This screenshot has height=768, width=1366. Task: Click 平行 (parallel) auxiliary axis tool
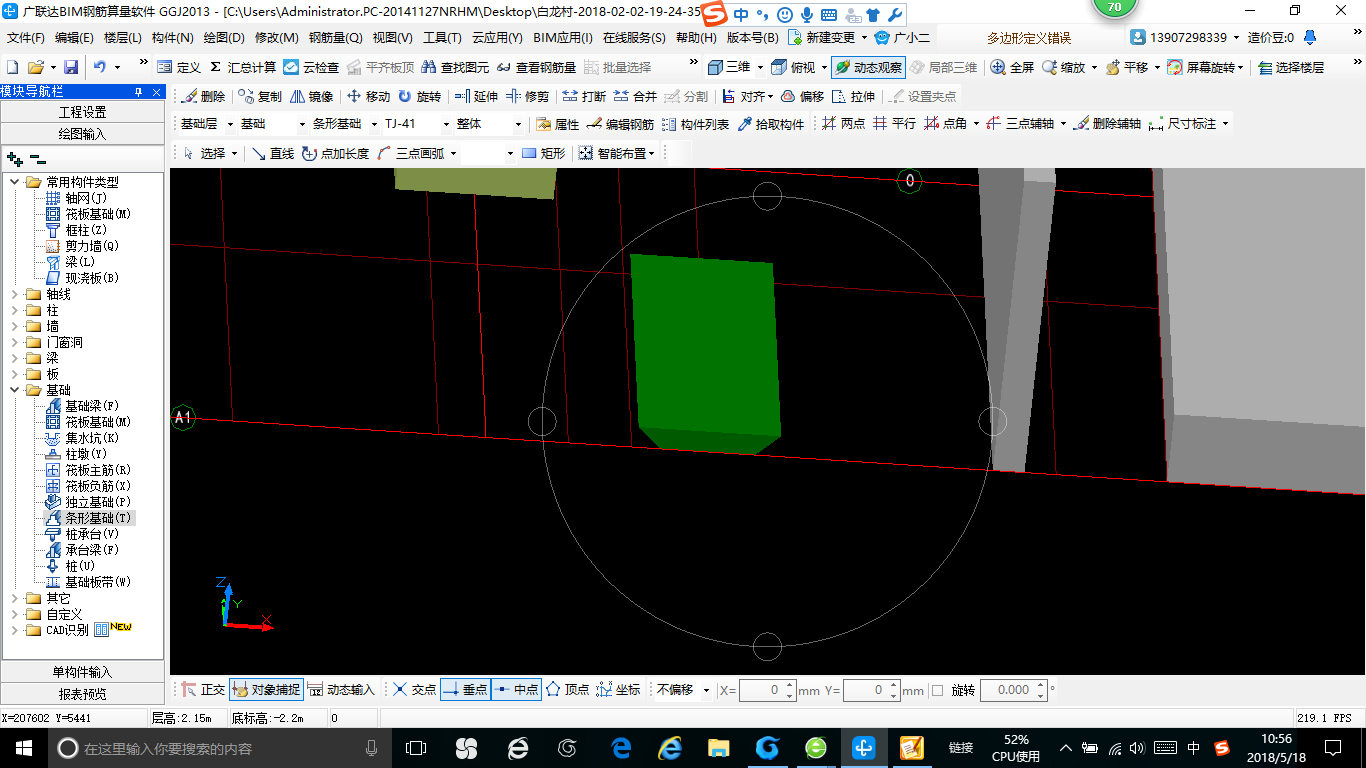[894, 124]
